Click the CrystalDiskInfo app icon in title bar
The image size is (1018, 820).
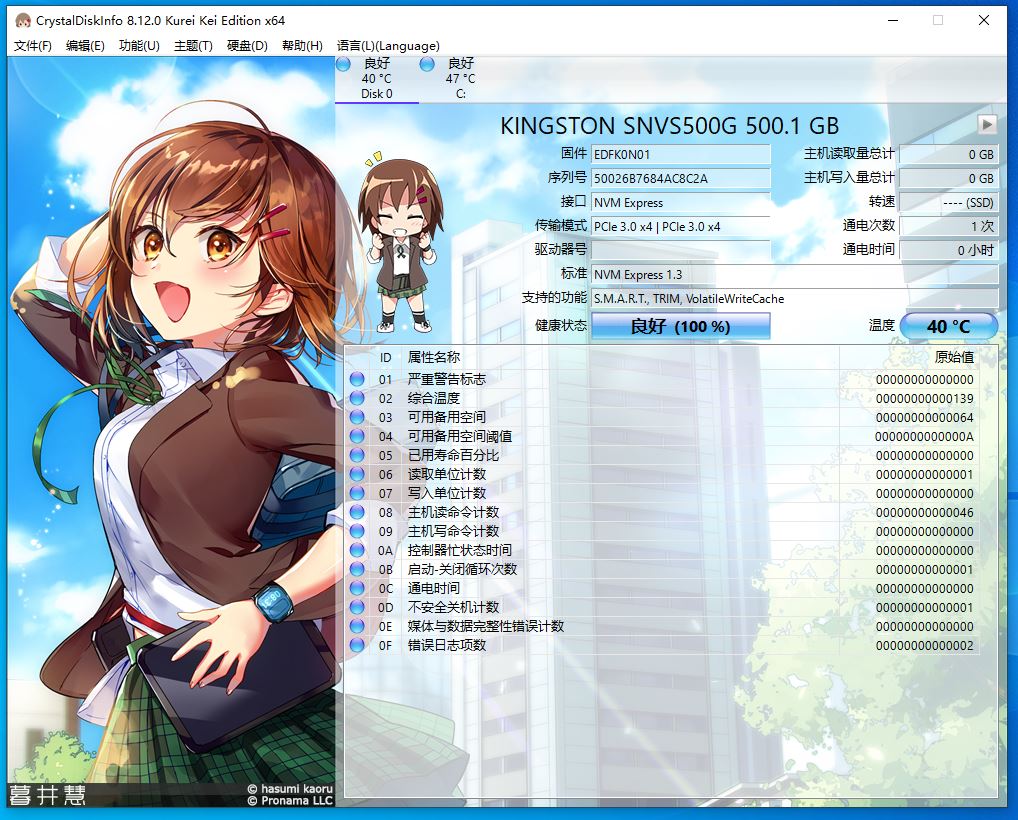pos(23,20)
